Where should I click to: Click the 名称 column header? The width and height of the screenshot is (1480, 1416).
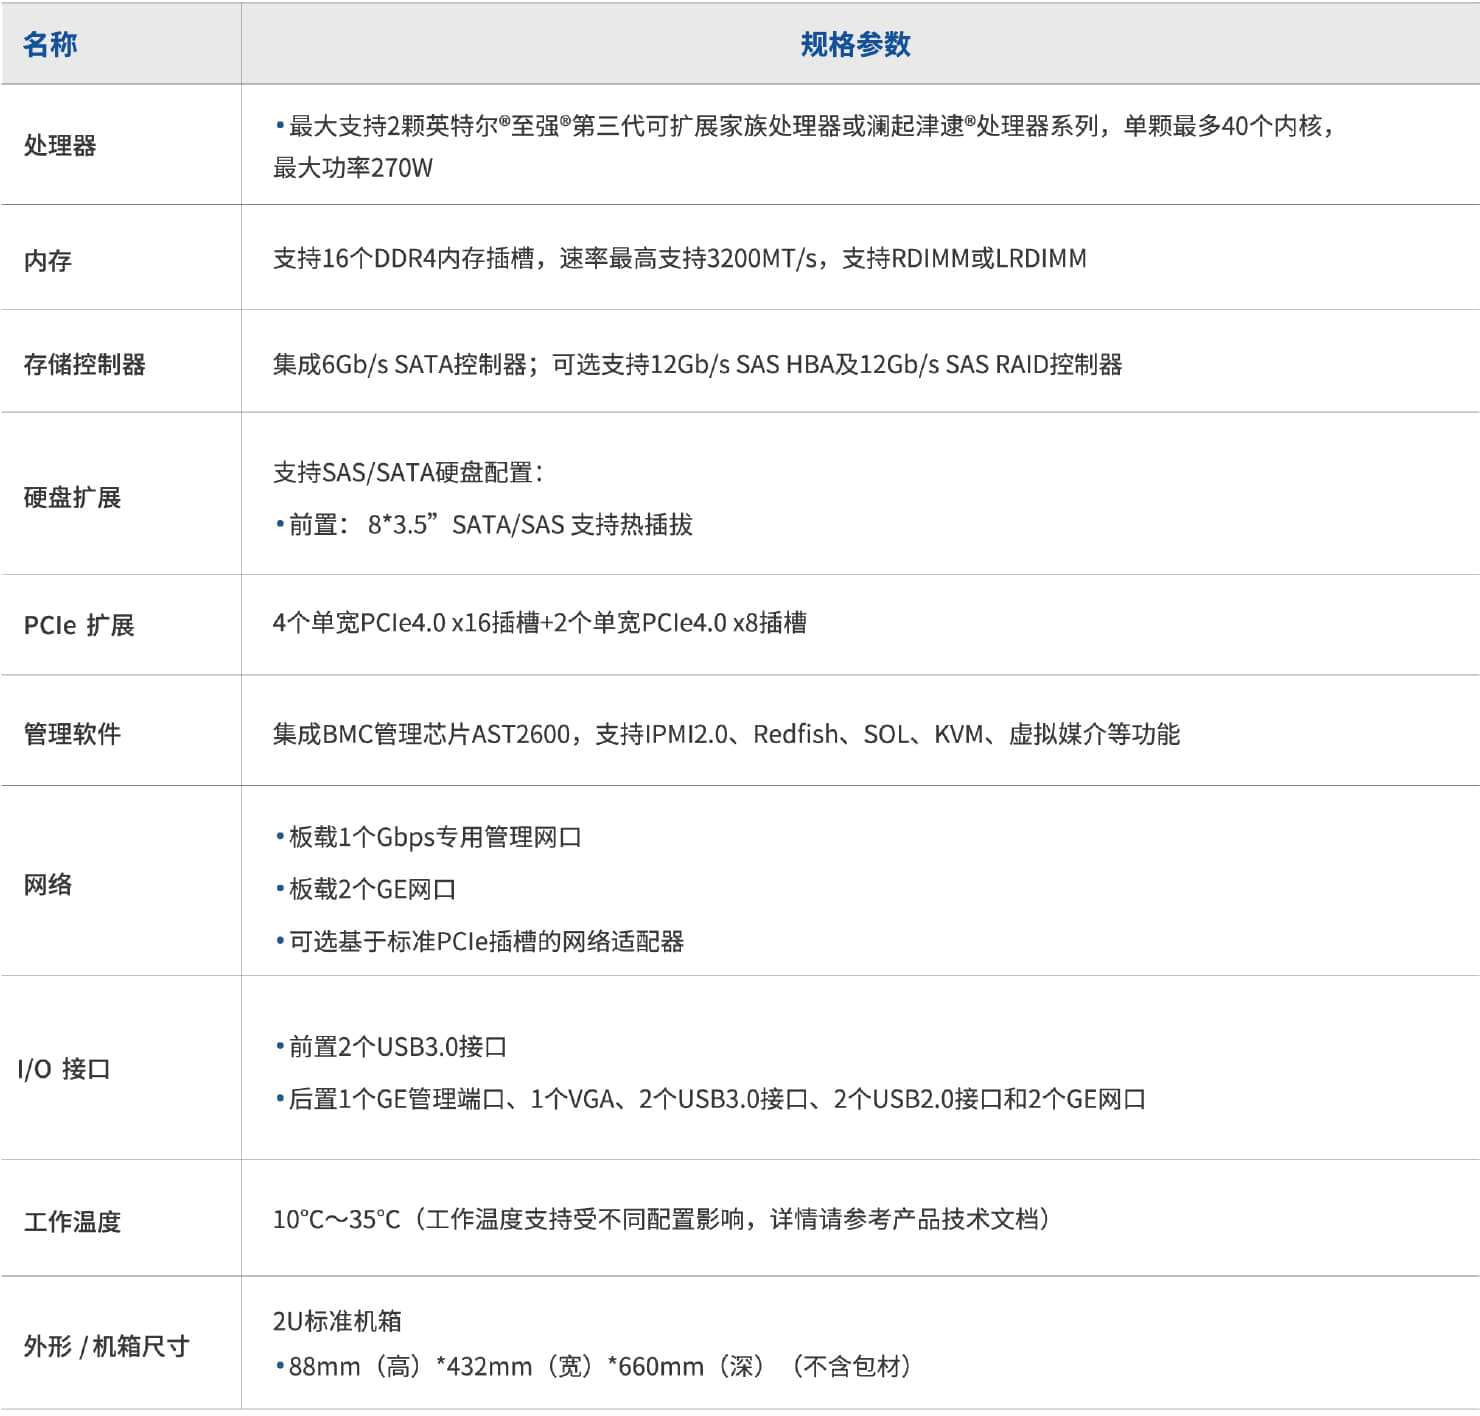(50, 44)
